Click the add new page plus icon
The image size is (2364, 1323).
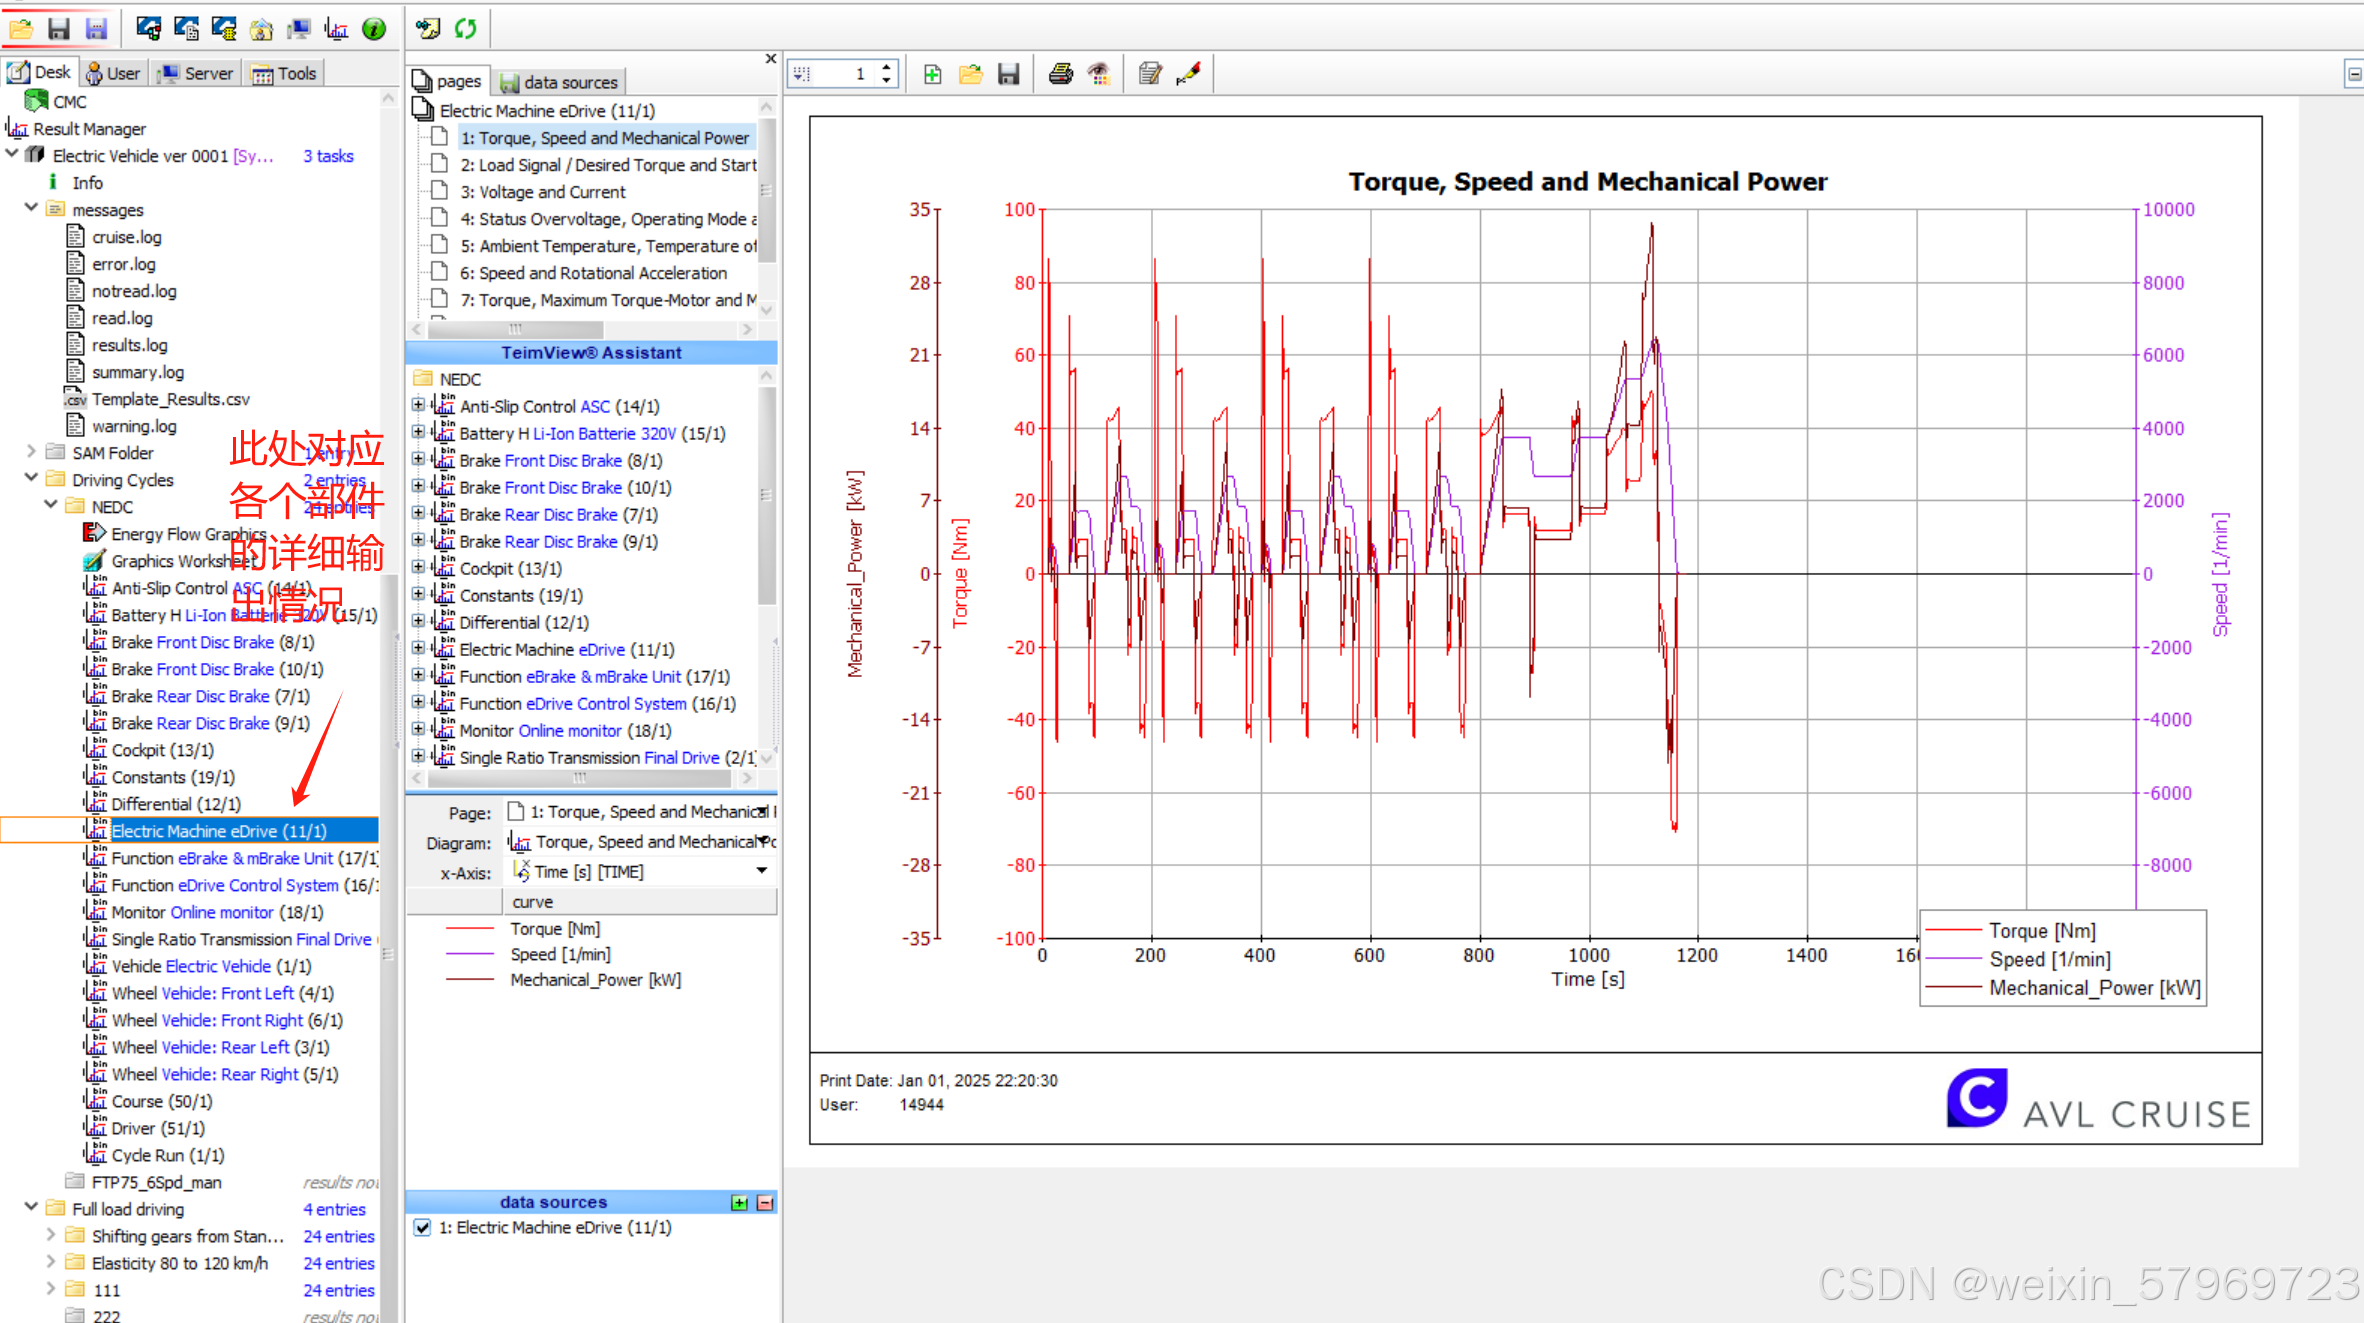coord(932,74)
